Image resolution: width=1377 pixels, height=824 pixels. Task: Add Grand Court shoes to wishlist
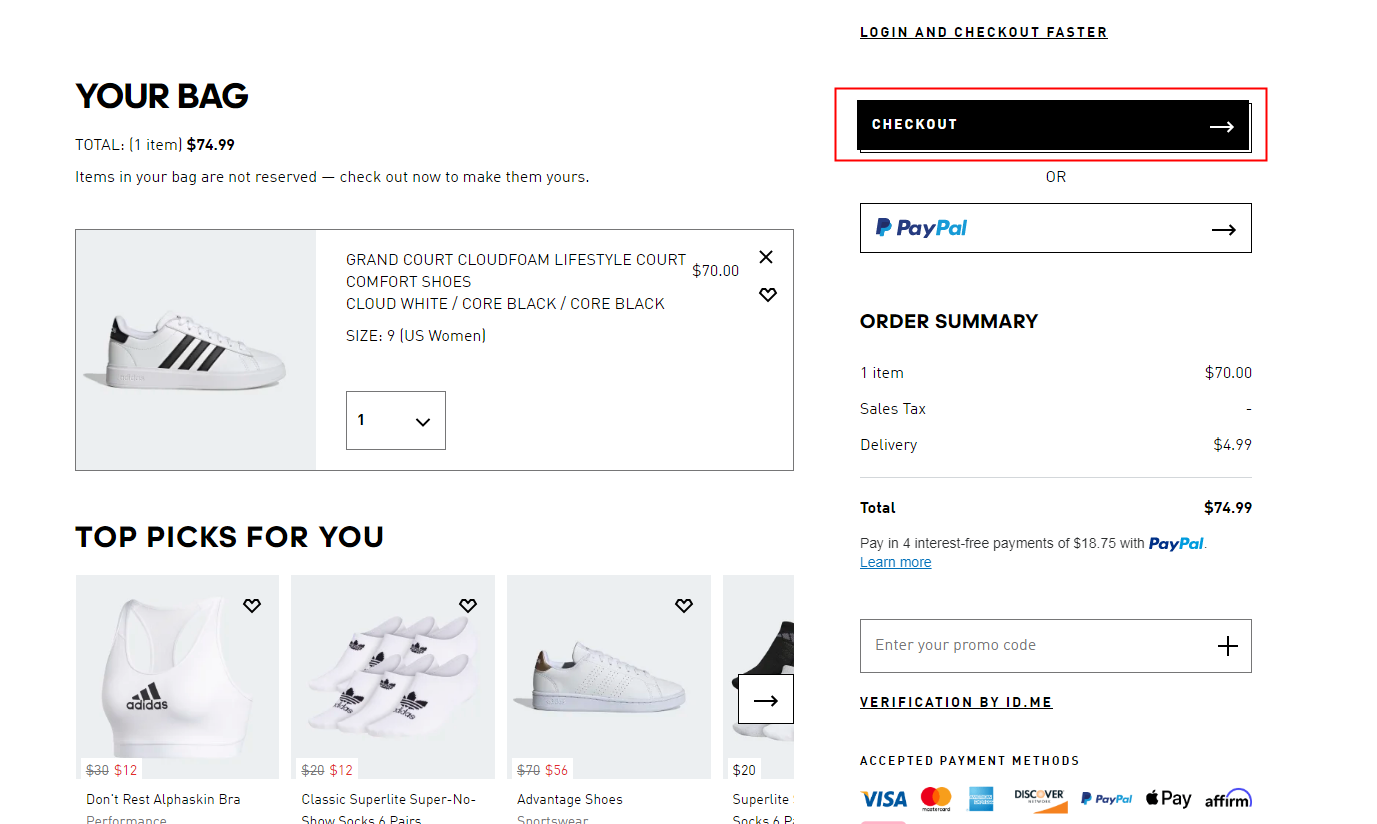point(767,295)
